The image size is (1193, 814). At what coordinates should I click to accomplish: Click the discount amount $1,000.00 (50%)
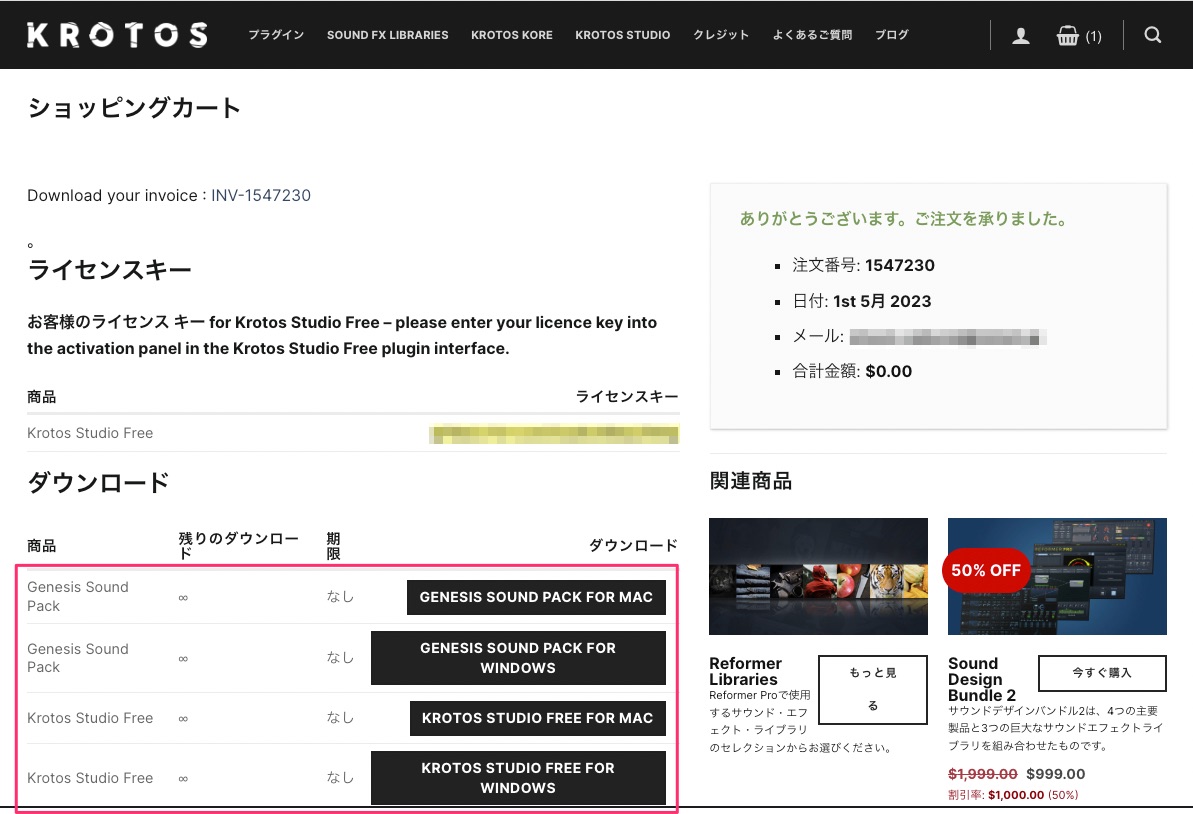pos(1032,795)
